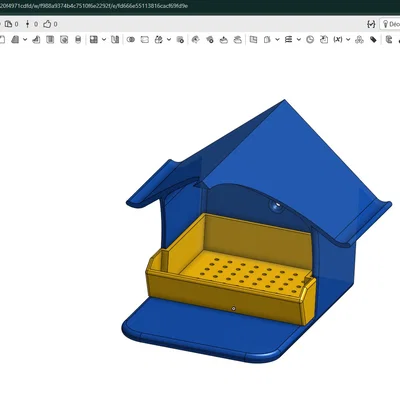Select the Transform tool icon
This screenshot has height=400, width=400.
click(159, 40)
